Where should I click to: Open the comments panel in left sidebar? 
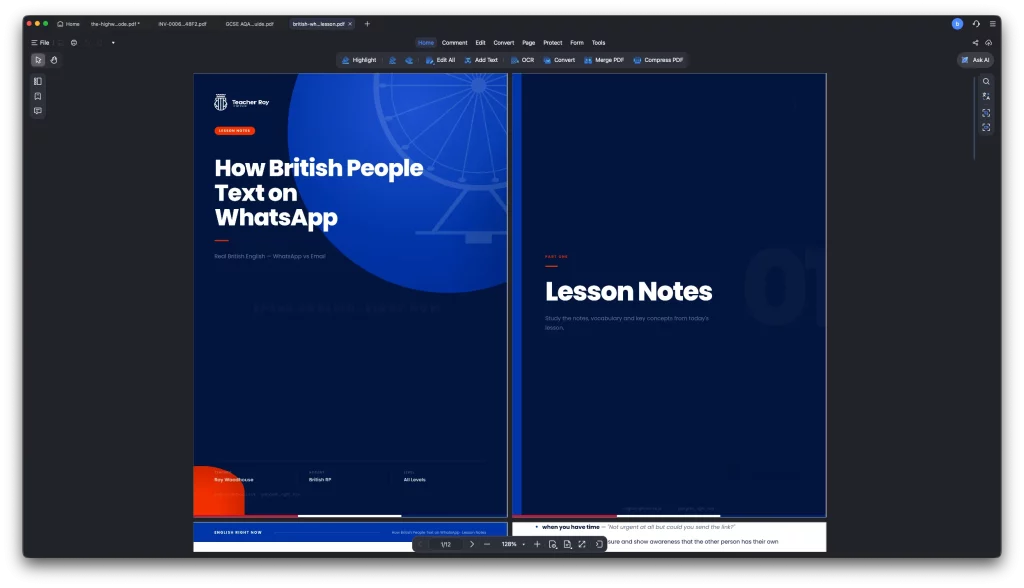(x=38, y=111)
